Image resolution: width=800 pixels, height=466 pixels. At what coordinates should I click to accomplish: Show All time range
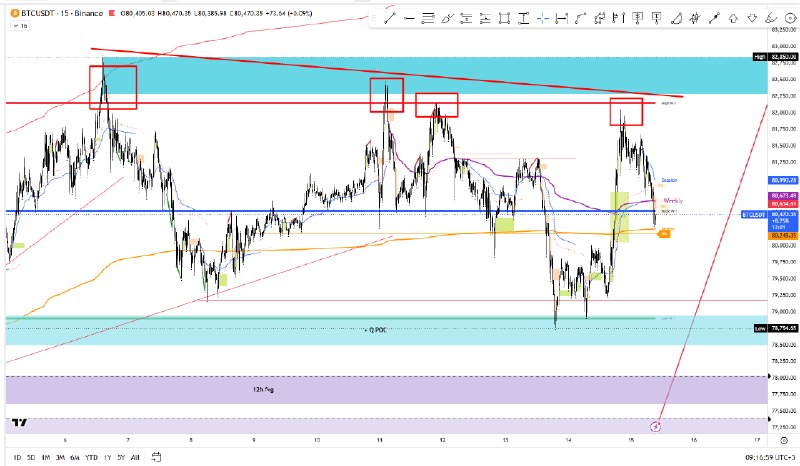(135, 457)
